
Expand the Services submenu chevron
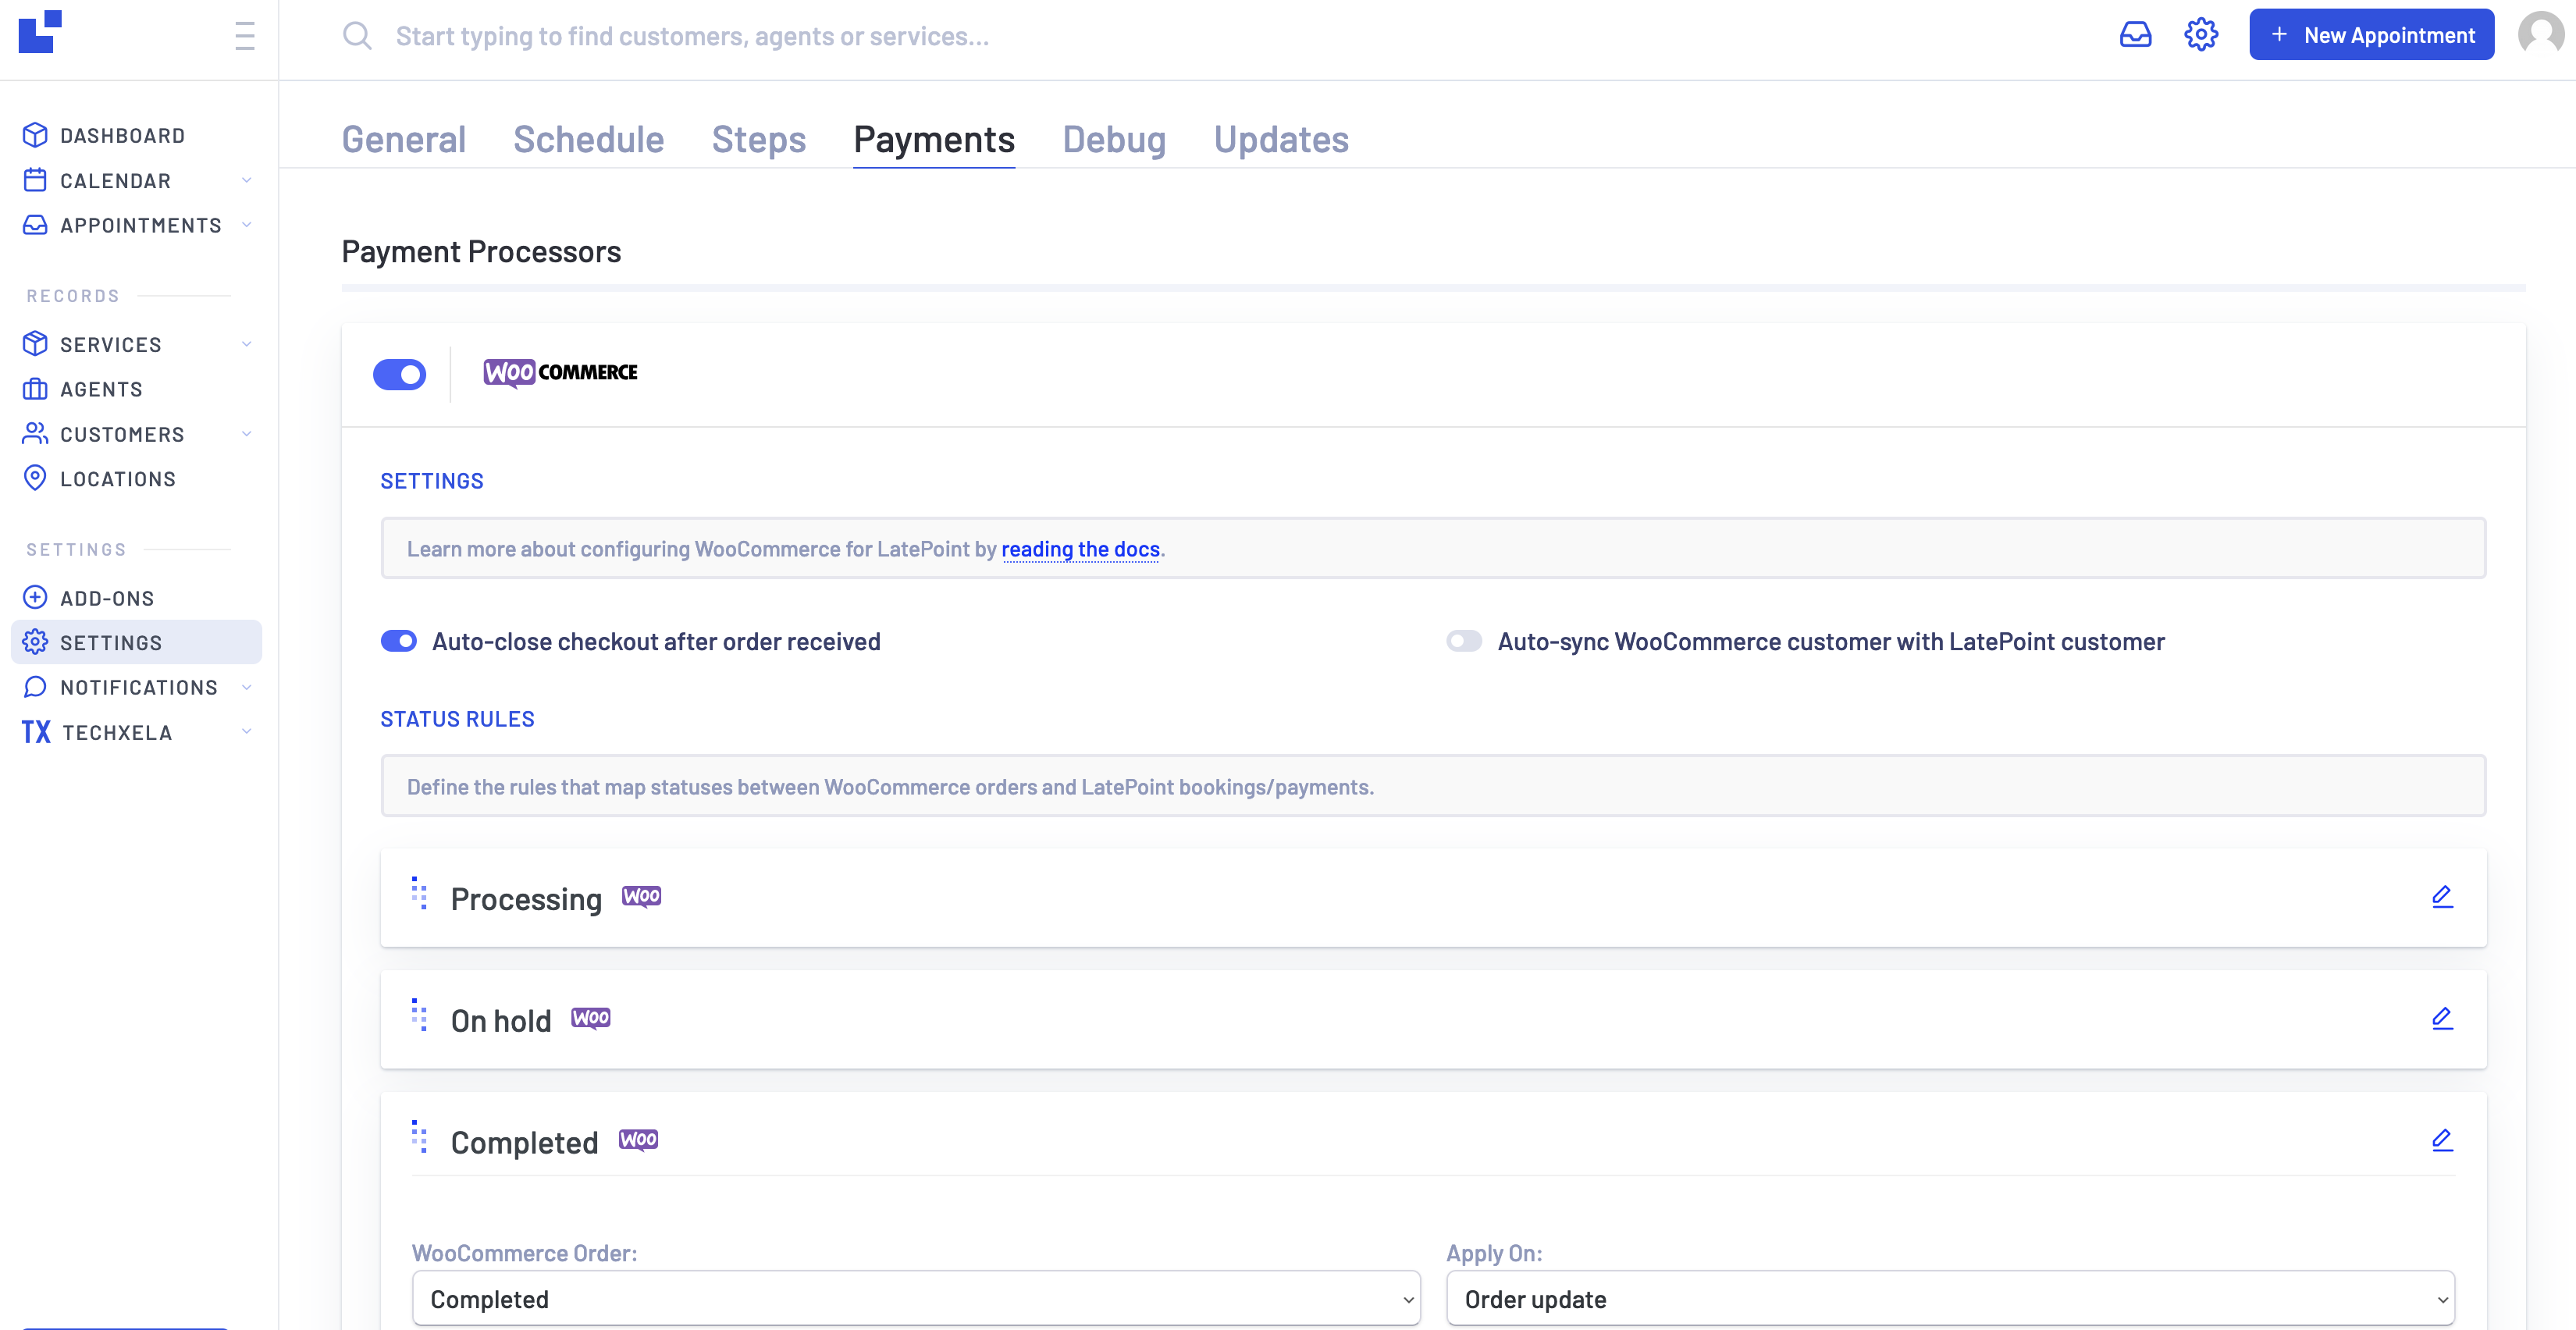click(246, 344)
